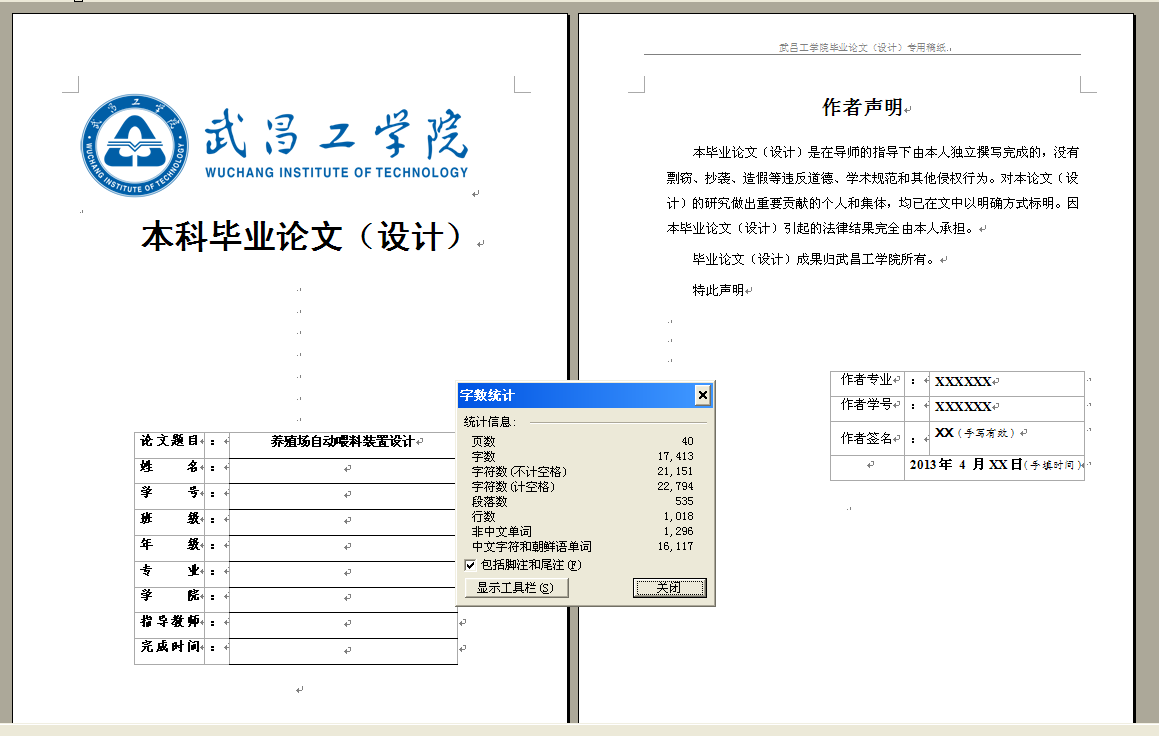Click the 显示工具栏 button
The height and width of the screenshot is (736, 1159).
point(516,587)
